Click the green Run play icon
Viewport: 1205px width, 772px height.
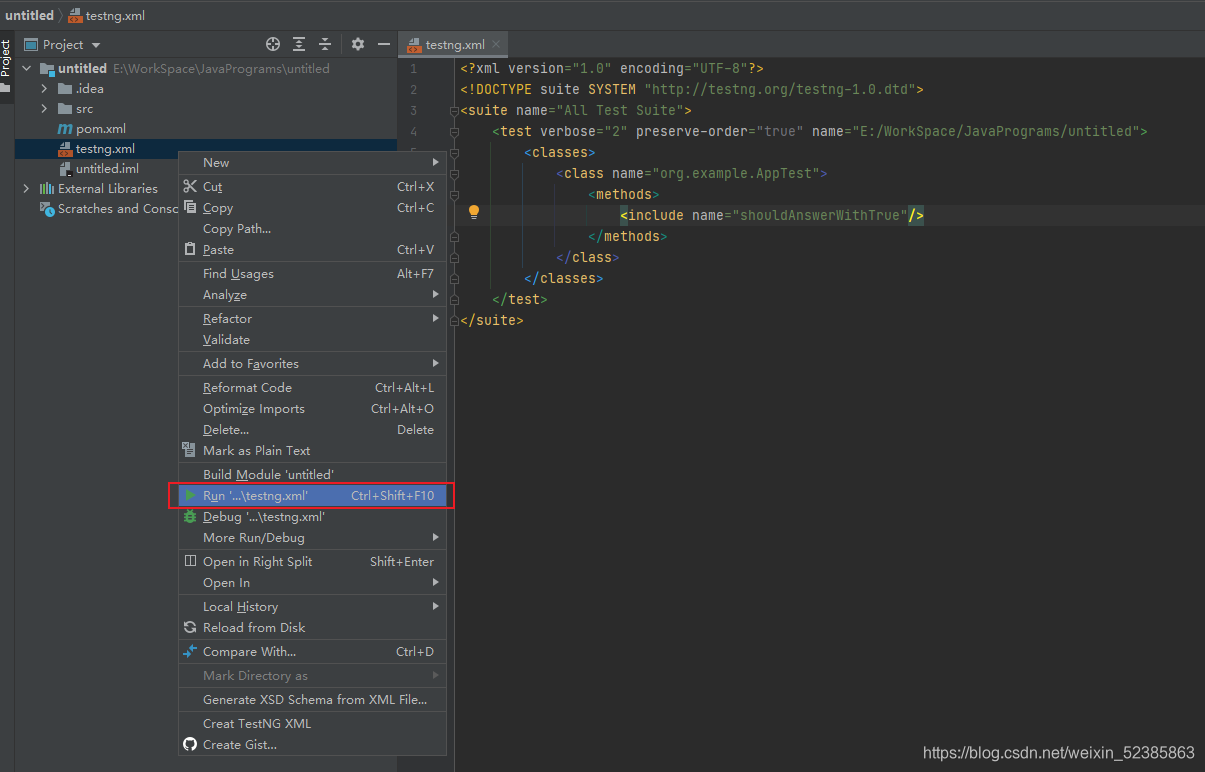pos(190,495)
